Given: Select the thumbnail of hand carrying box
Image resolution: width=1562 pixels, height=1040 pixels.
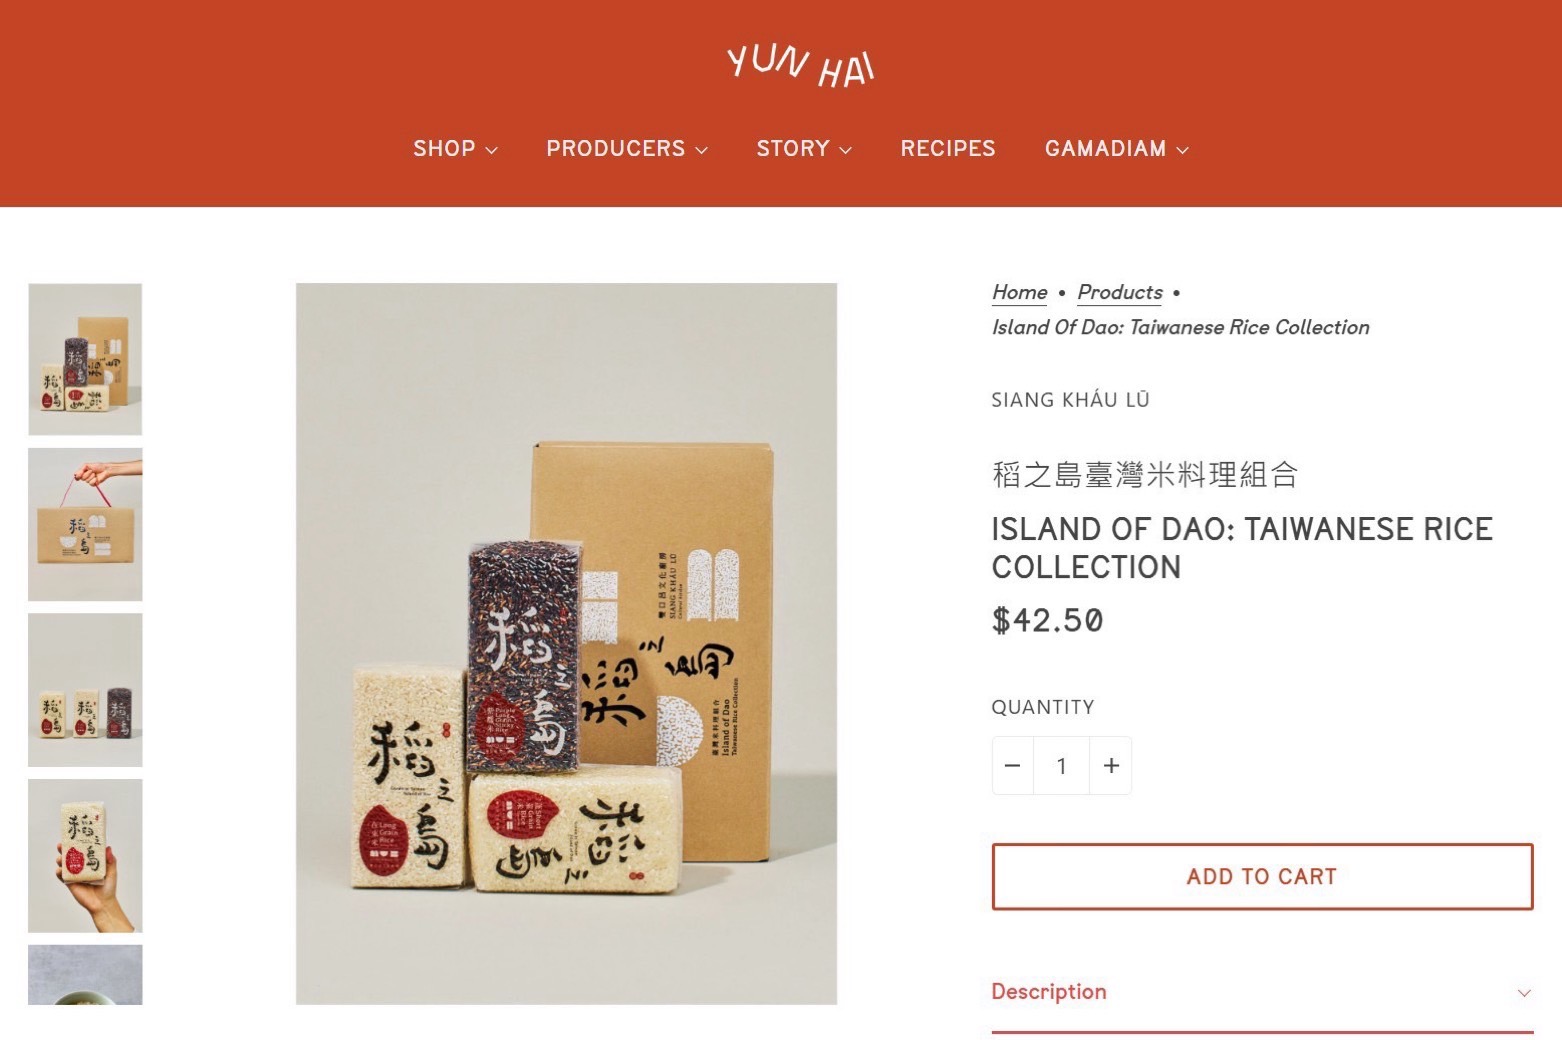Looking at the screenshot, I should click(x=85, y=525).
